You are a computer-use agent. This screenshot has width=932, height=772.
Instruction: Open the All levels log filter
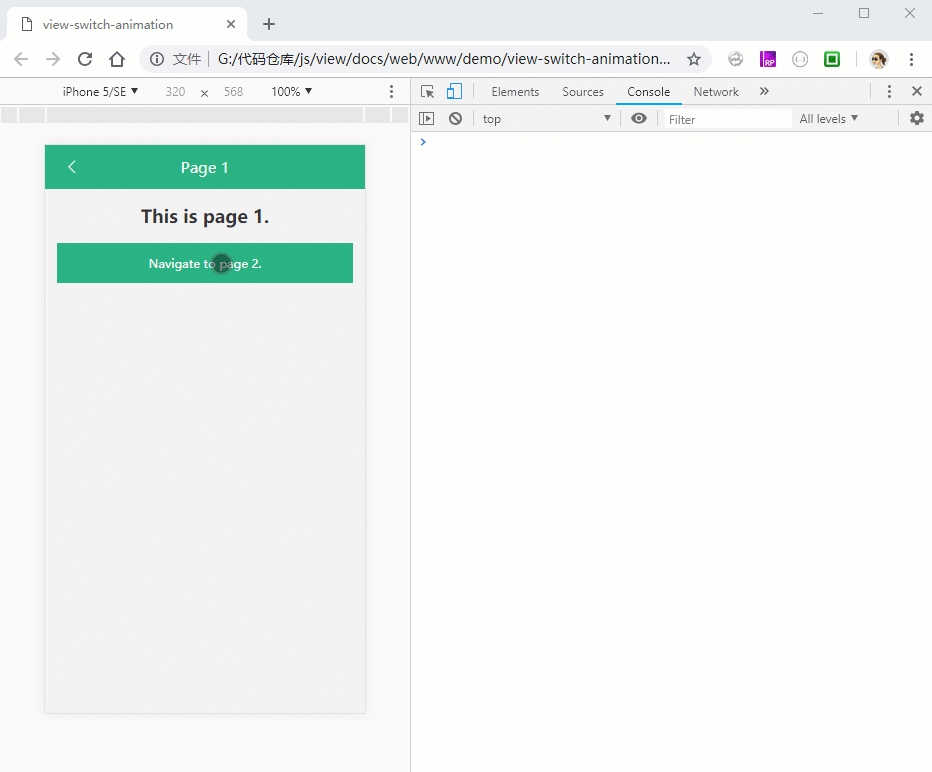828,119
